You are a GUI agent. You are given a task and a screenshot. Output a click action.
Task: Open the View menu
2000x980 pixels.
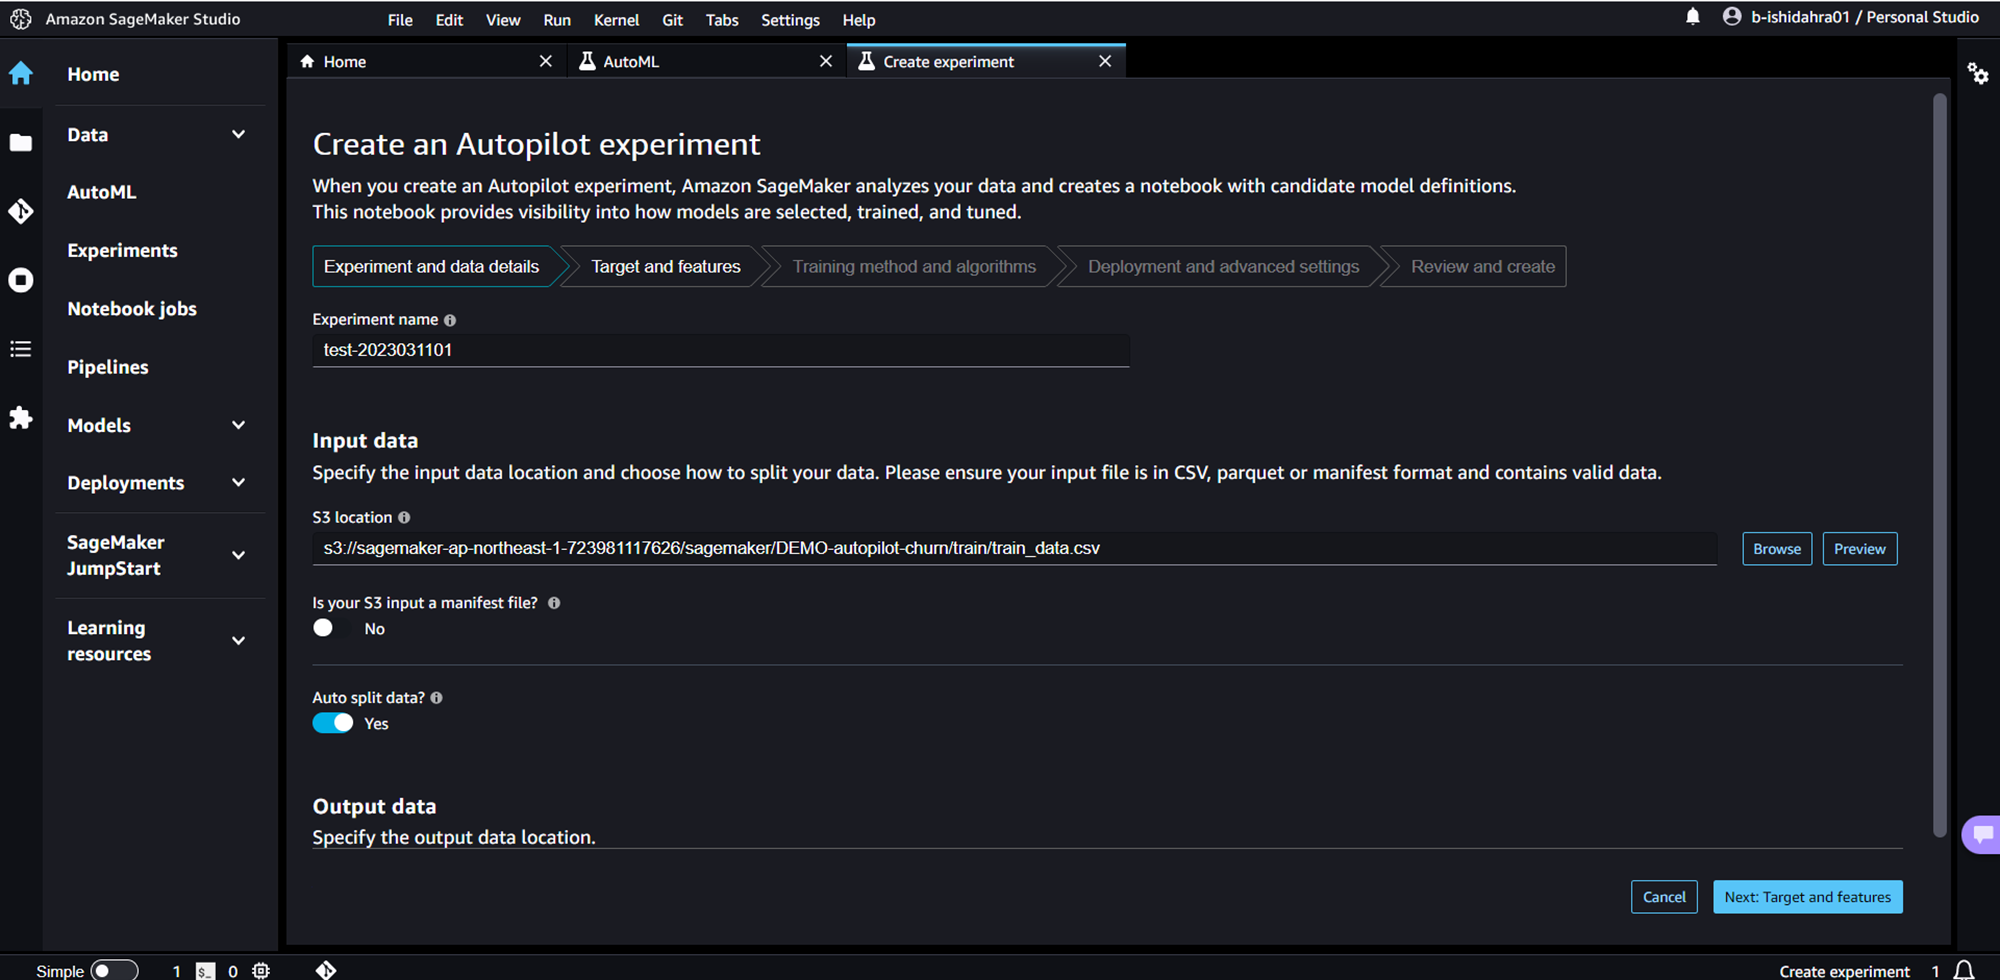tap(503, 20)
